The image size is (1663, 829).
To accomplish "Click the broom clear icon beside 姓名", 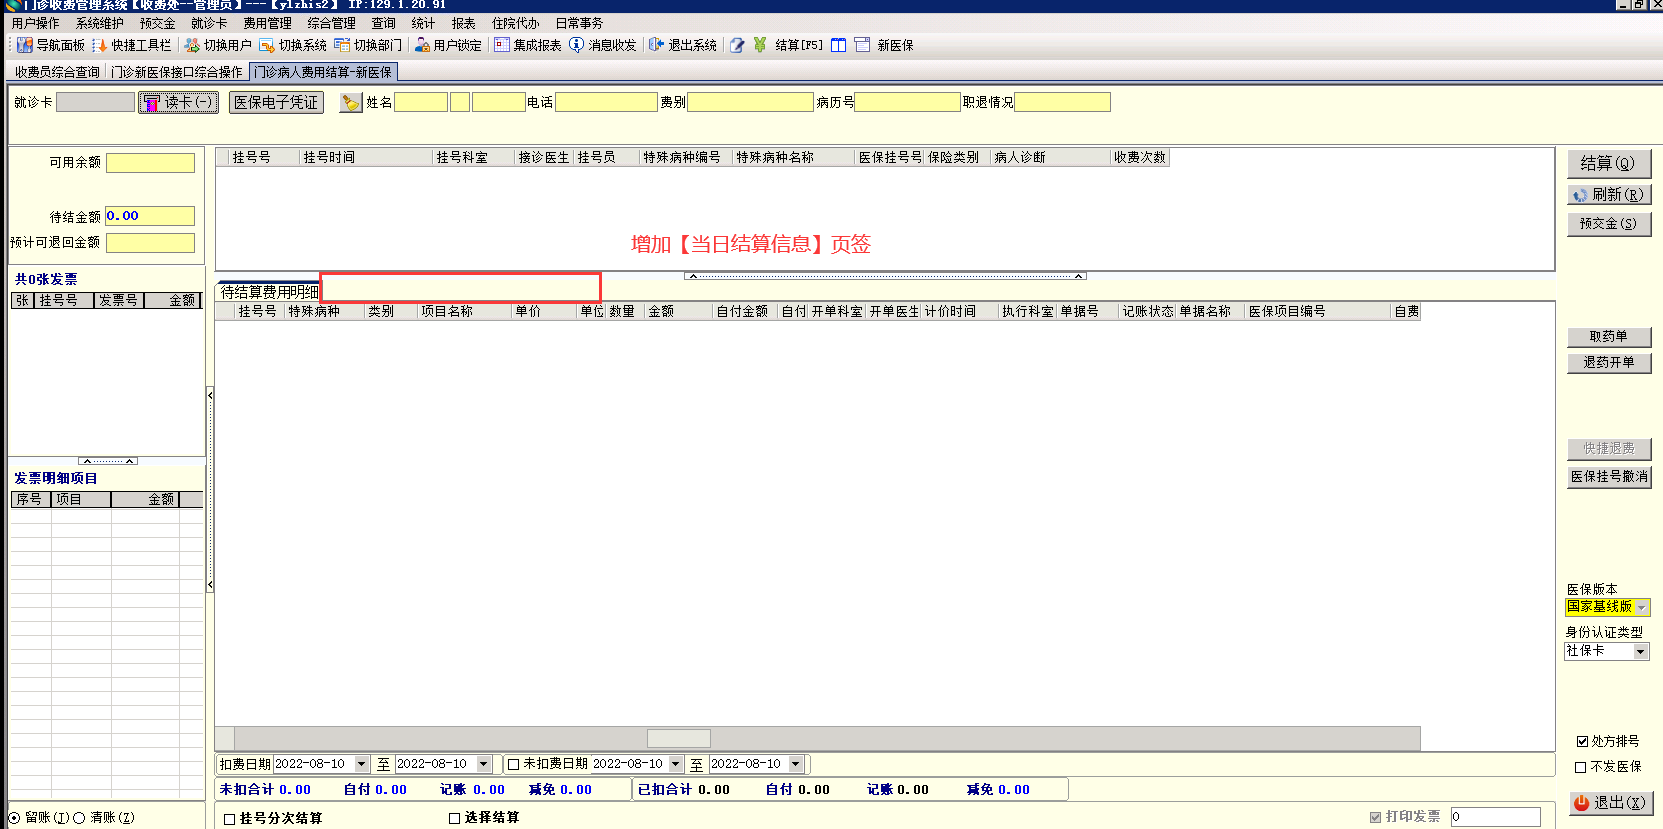I will (x=351, y=103).
